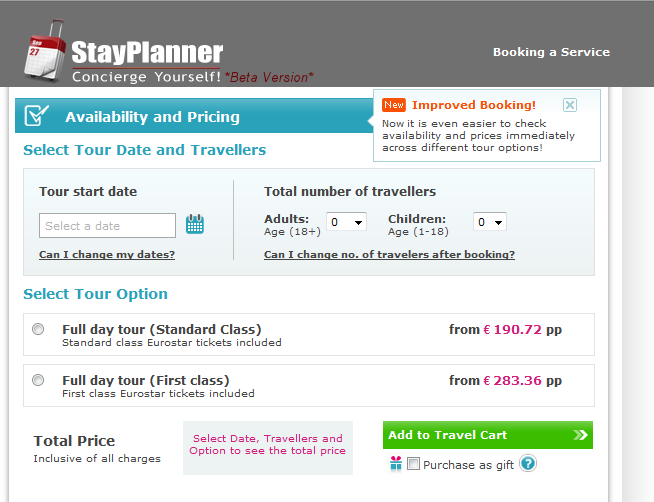Click the help question mark icon

click(x=528, y=464)
